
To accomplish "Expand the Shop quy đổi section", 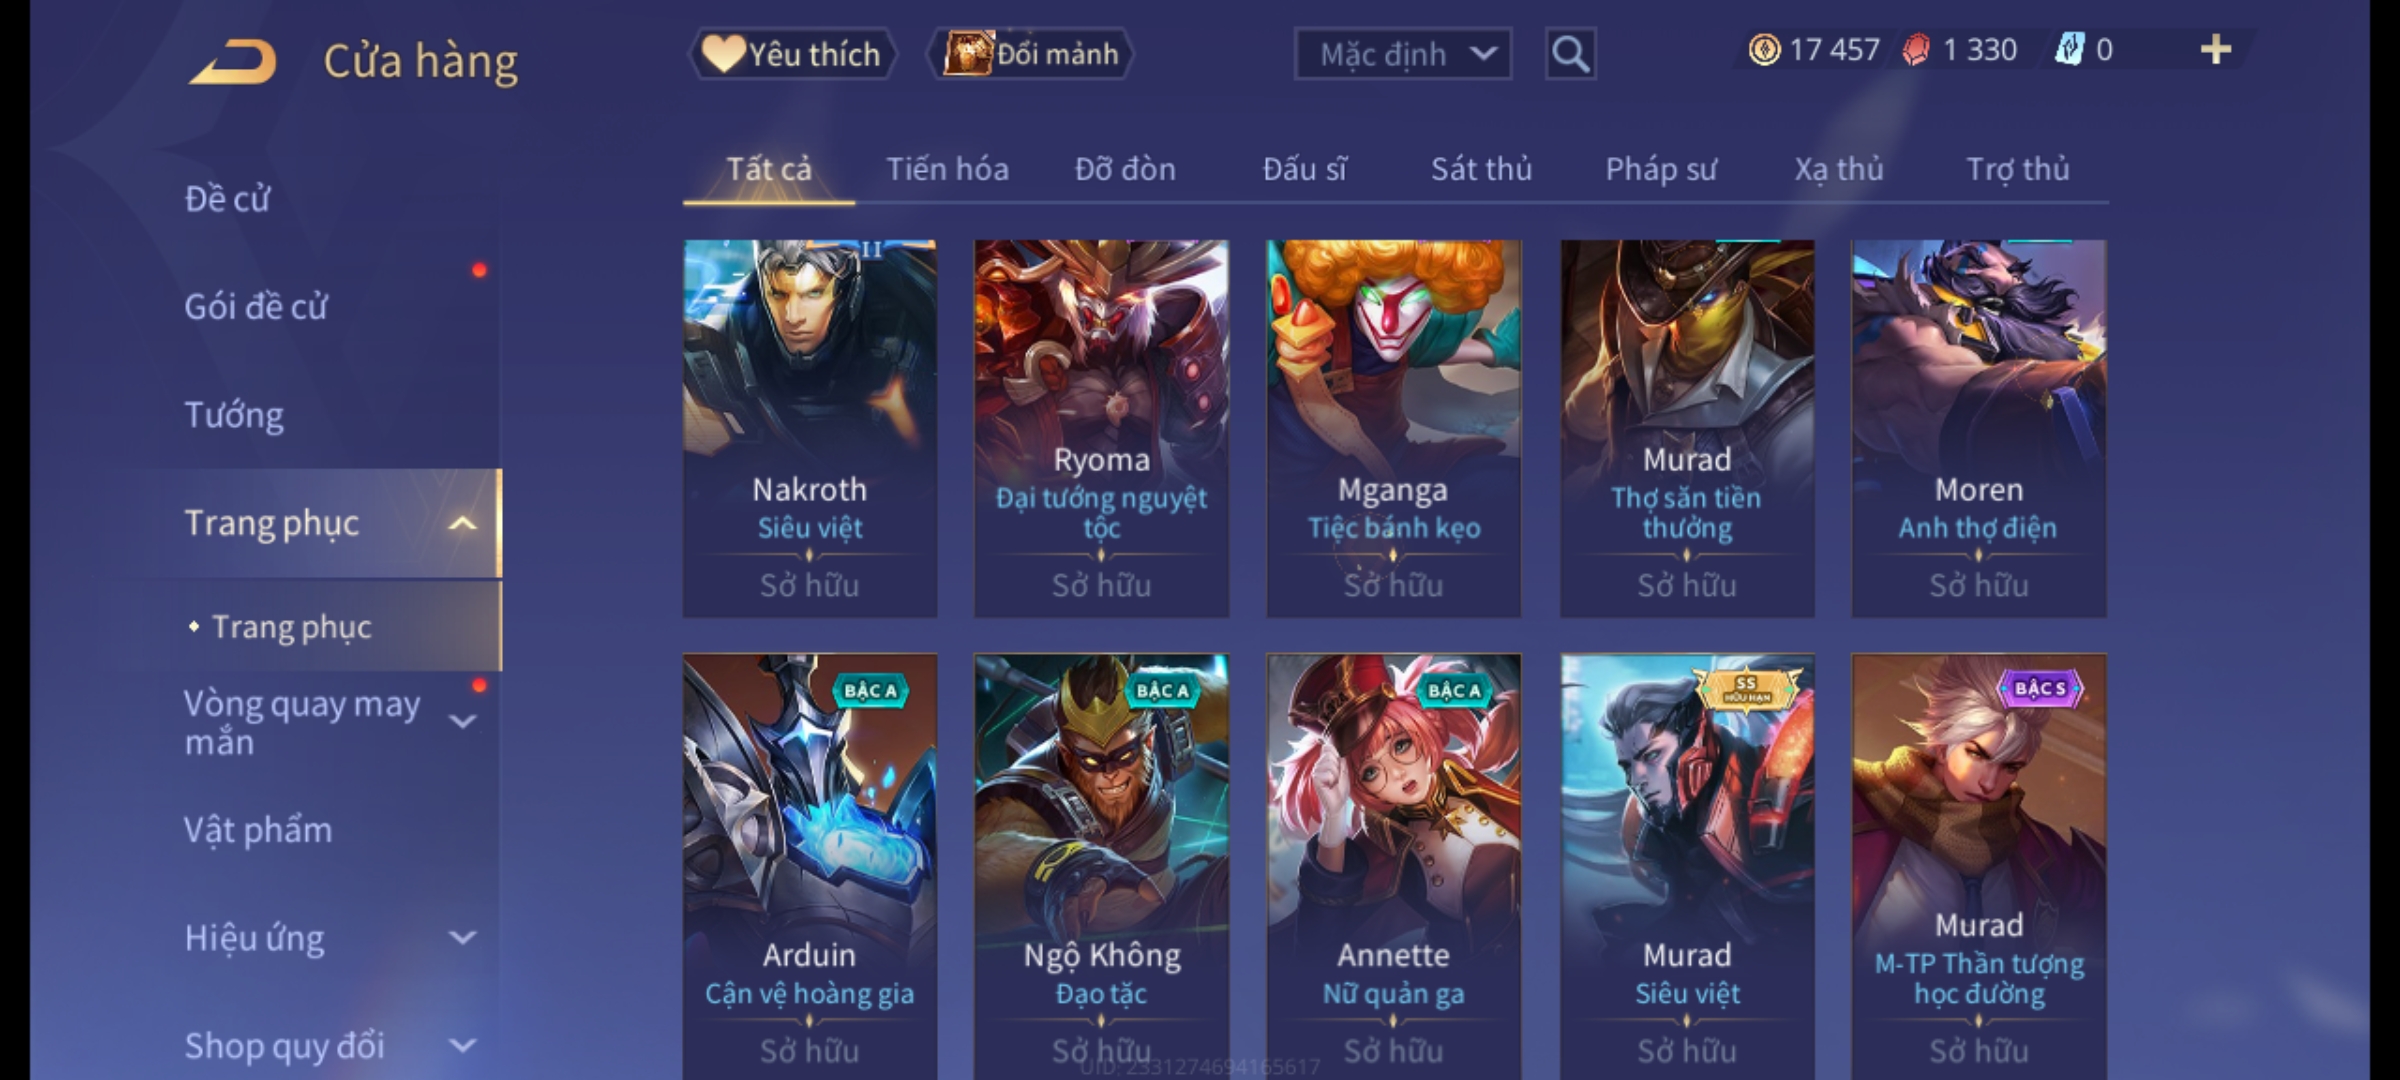I will pos(462,1045).
